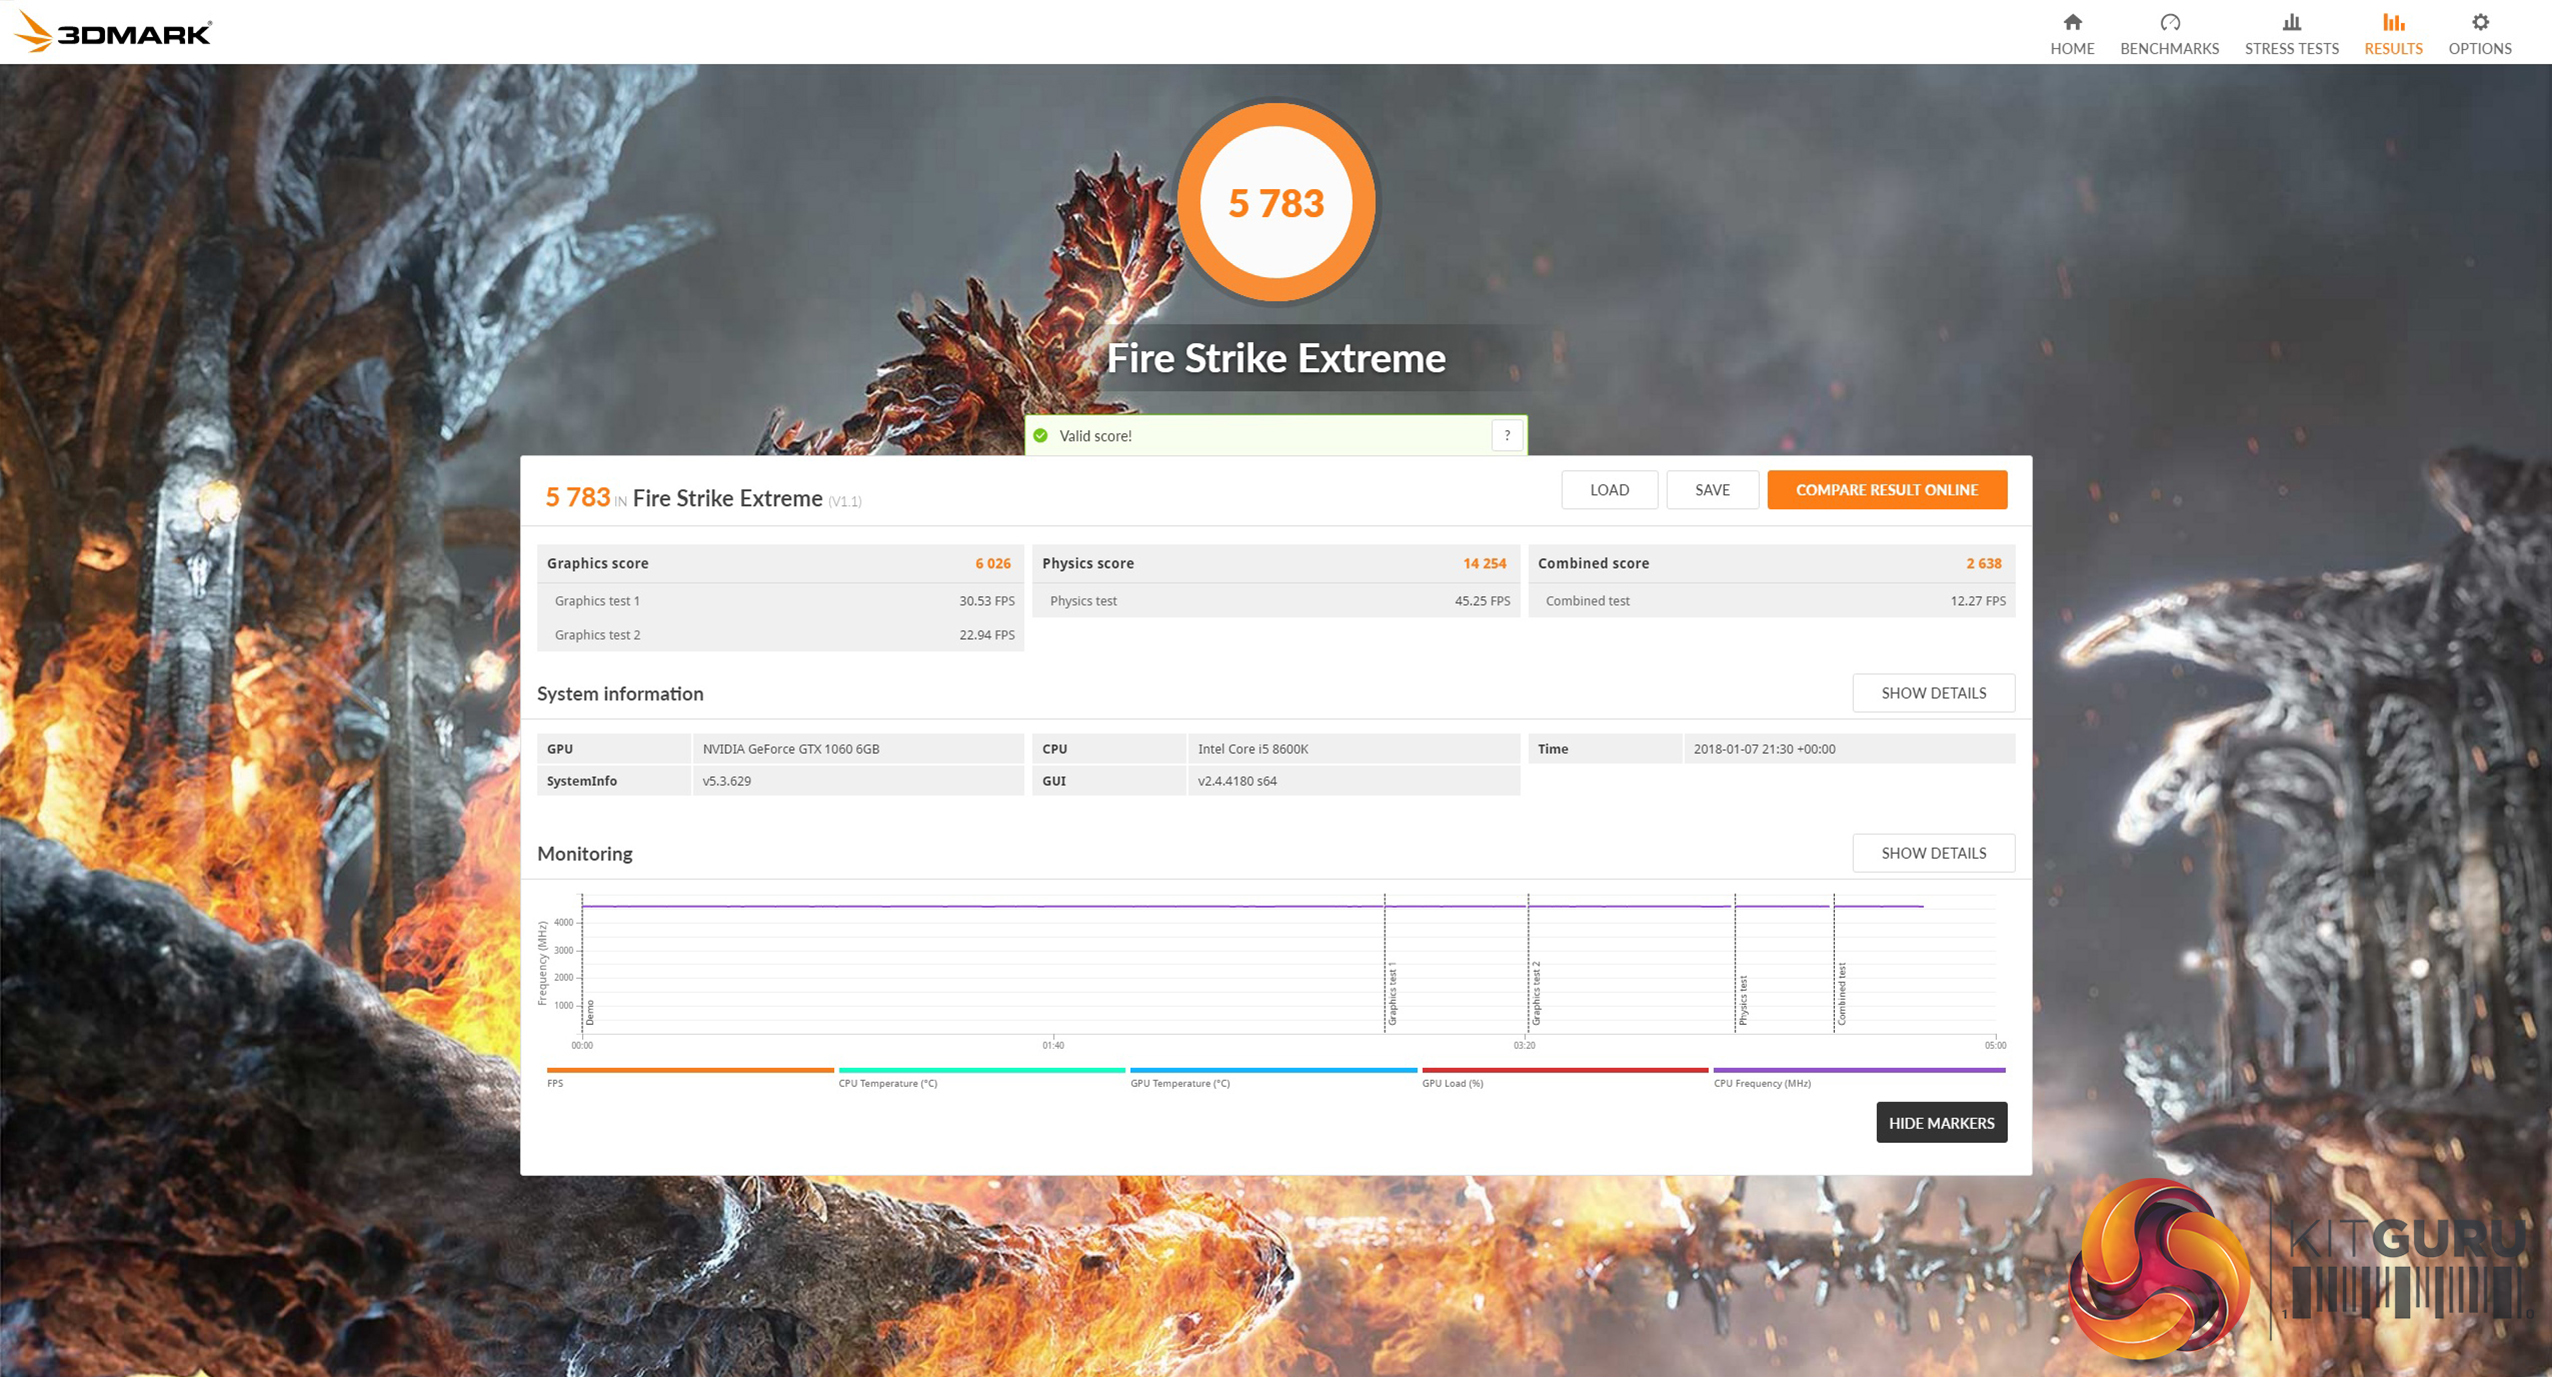Screen dimensions: 2552x1377
Task: Show details for Monitoring section
Action: click(1932, 853)
